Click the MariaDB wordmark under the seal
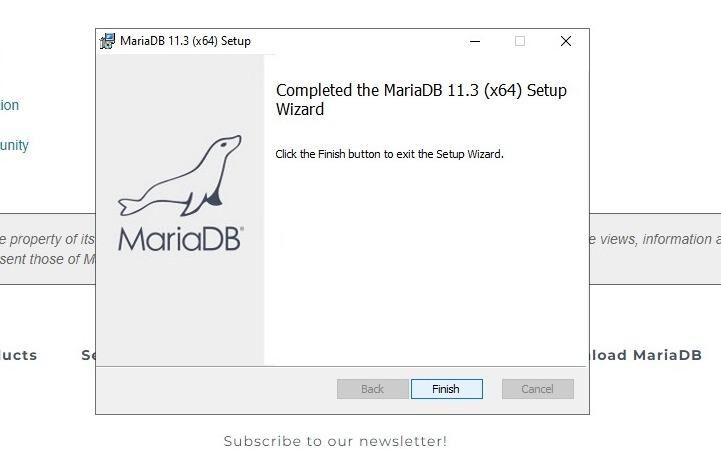 181,239
